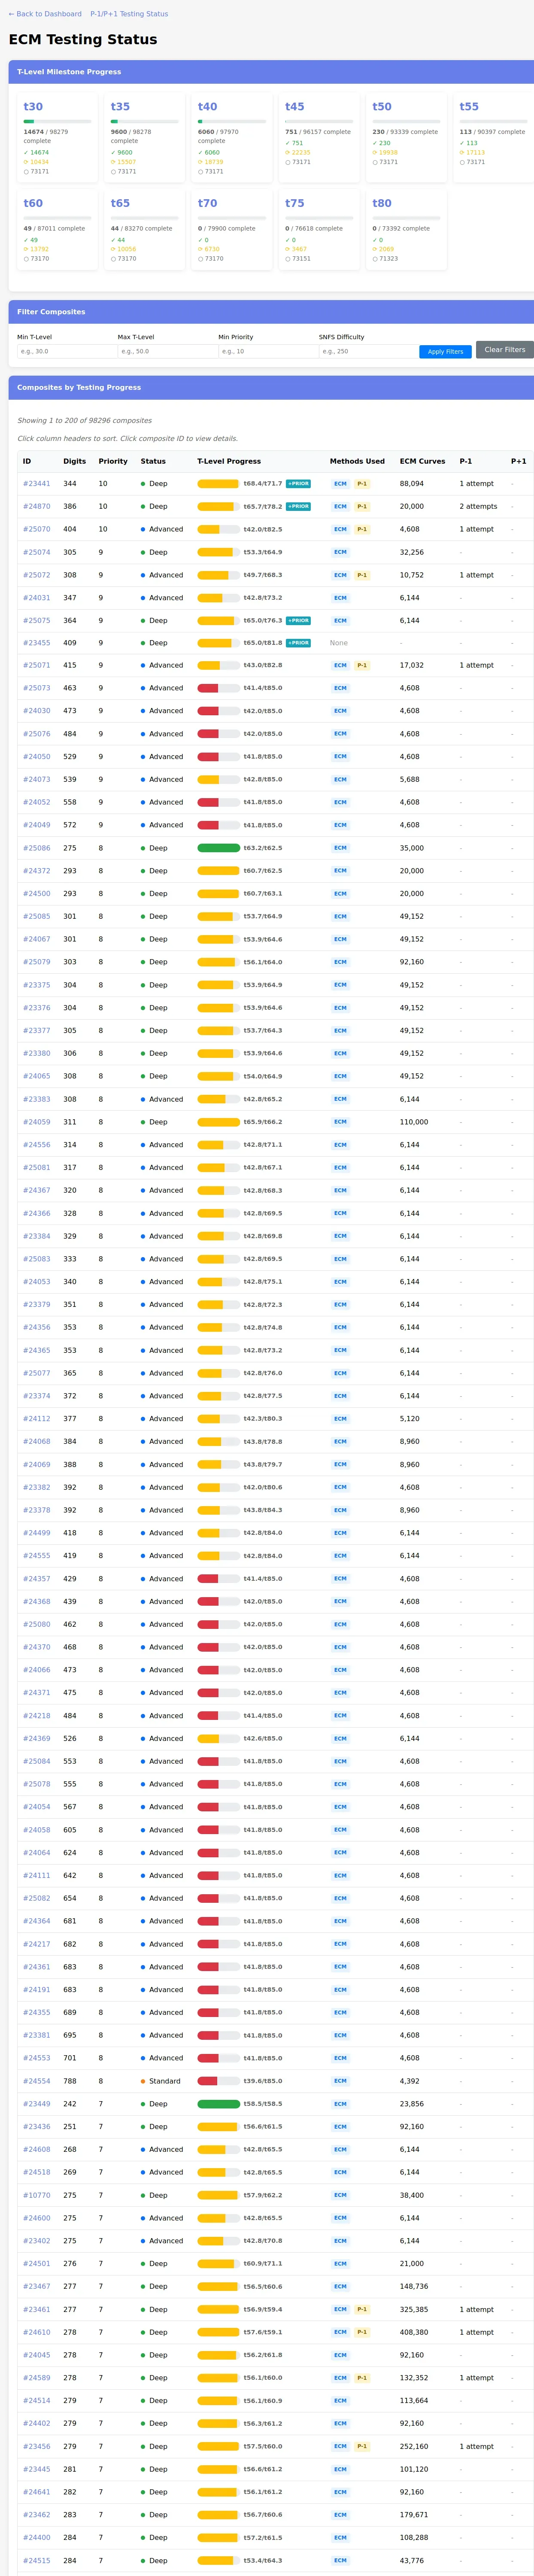Open composite #24372
The image size is (534, 2576).
pos(37,871)
